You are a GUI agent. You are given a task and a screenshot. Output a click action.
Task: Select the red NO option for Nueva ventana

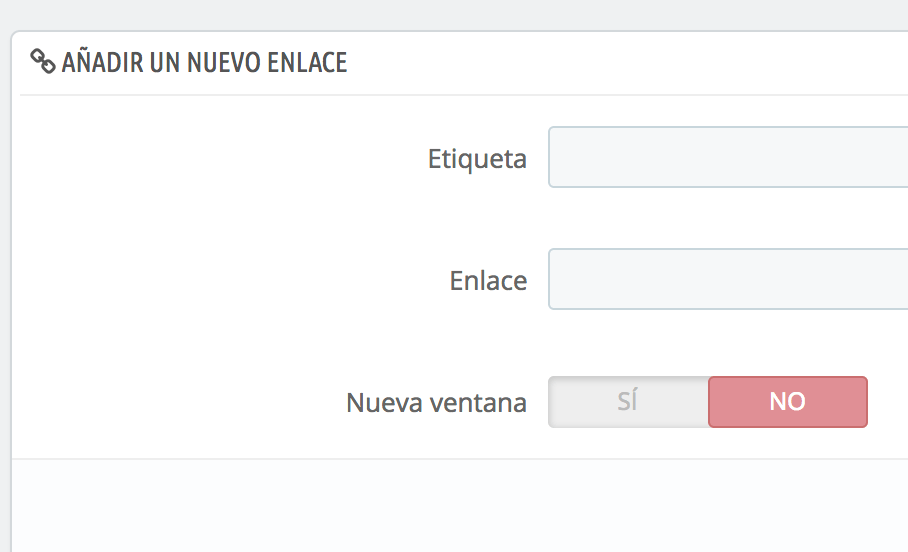[788, 402]
